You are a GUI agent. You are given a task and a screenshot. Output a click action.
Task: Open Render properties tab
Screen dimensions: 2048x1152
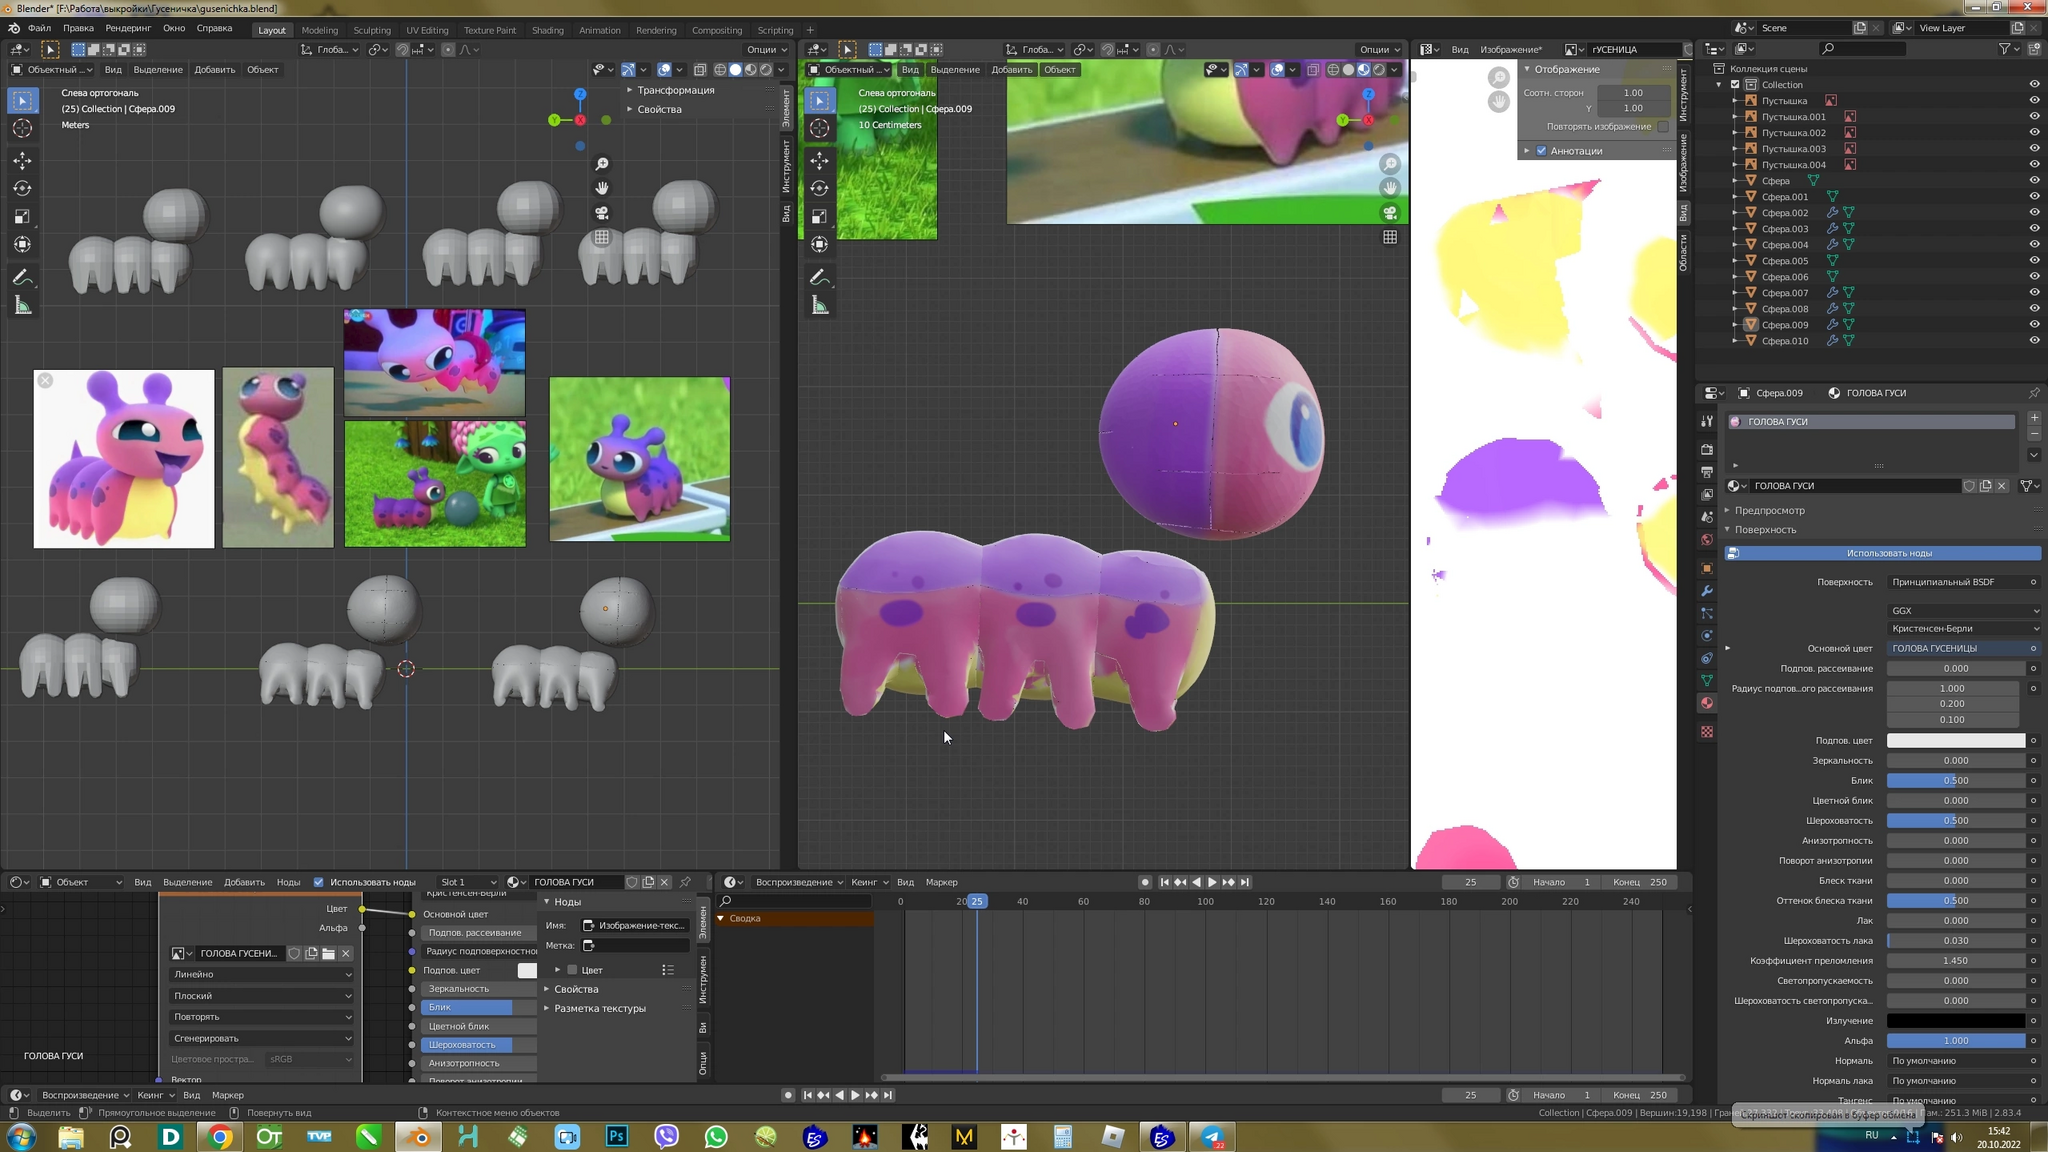[1707, 449]
